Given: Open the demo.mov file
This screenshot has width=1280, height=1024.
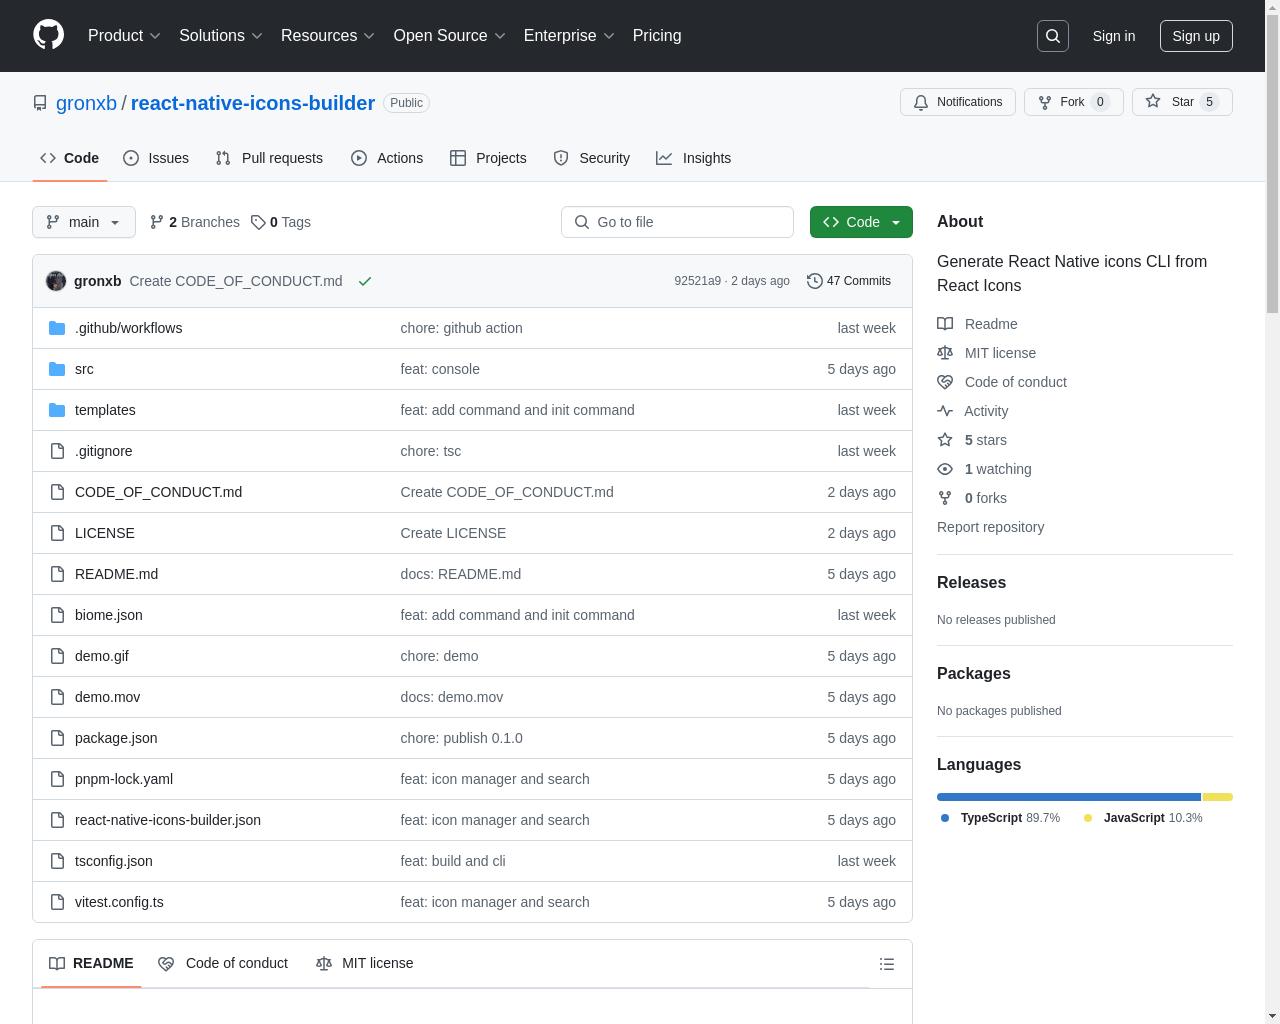Looking at the screenshot, I should point(107,697).
